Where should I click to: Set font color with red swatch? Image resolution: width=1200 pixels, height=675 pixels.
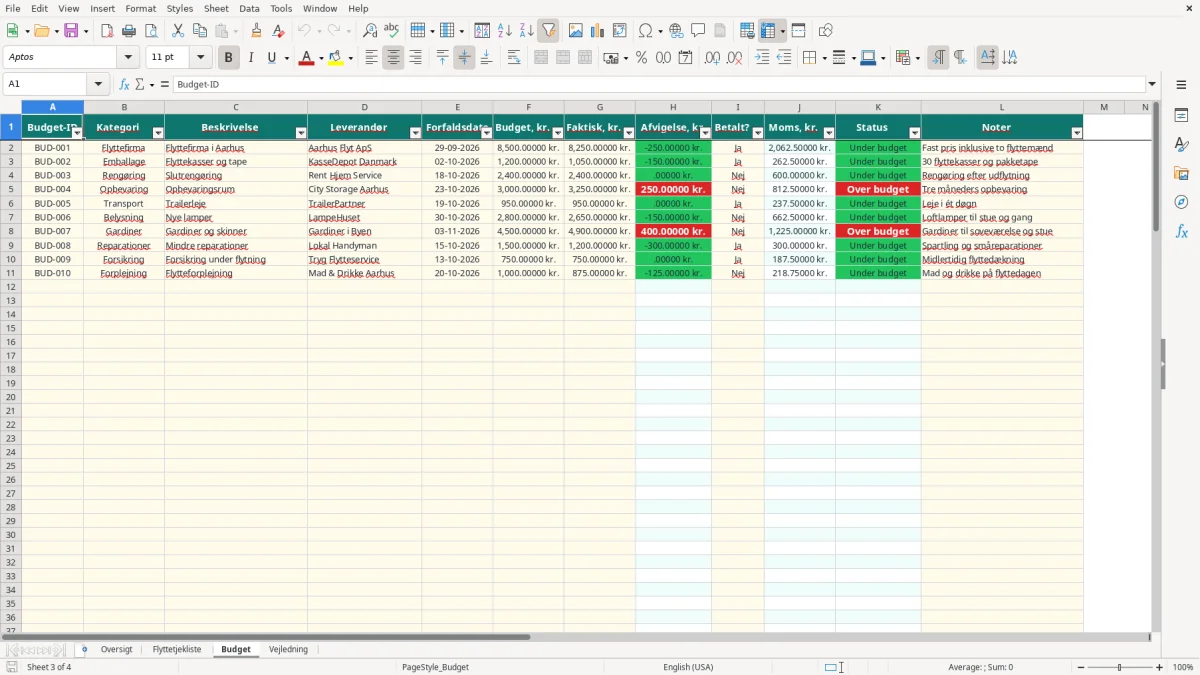(306, 58)
